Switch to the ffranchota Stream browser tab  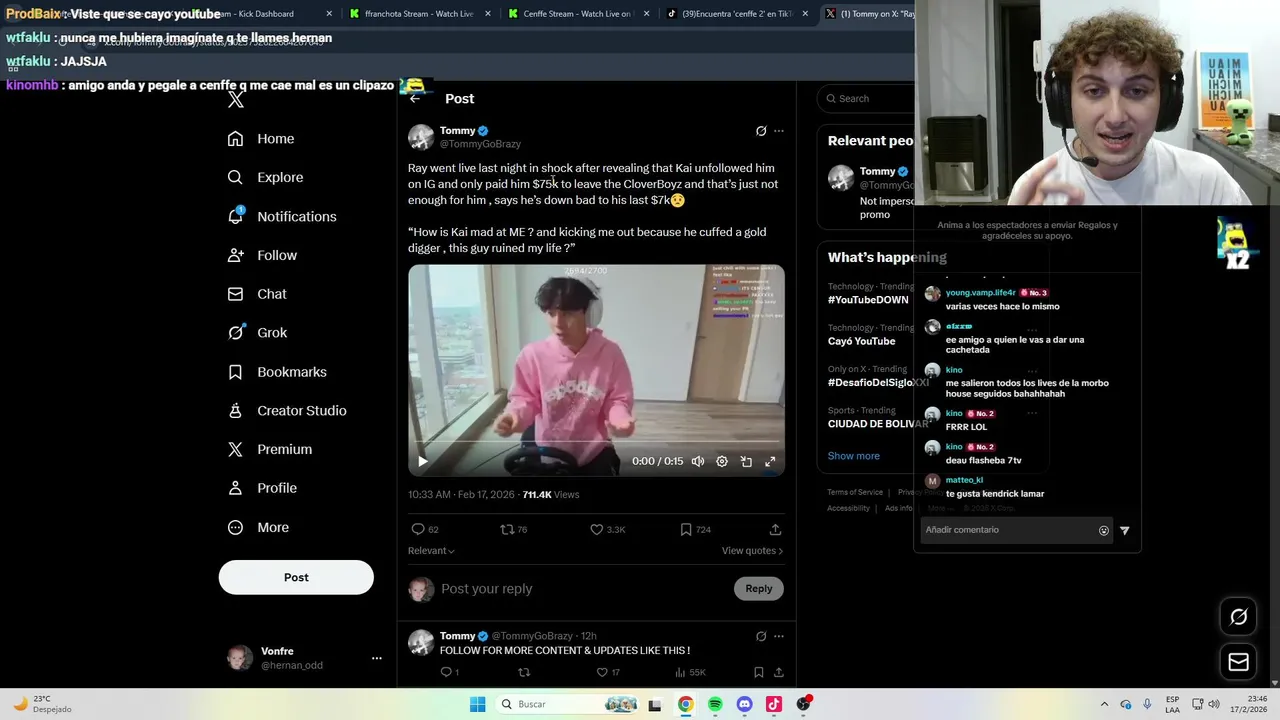pos(420,14)
